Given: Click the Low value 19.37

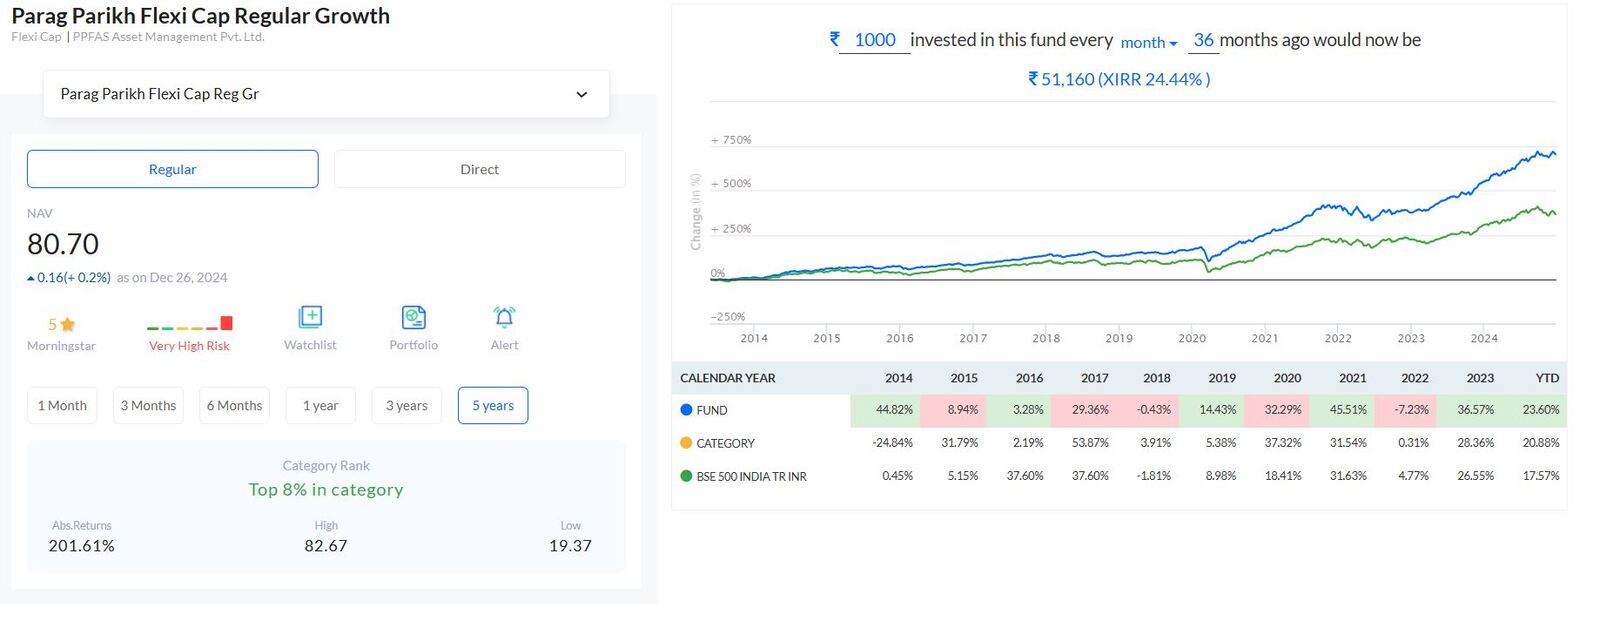Looking at the screenshot, I should pyautogui.click(x=570, y=546).
